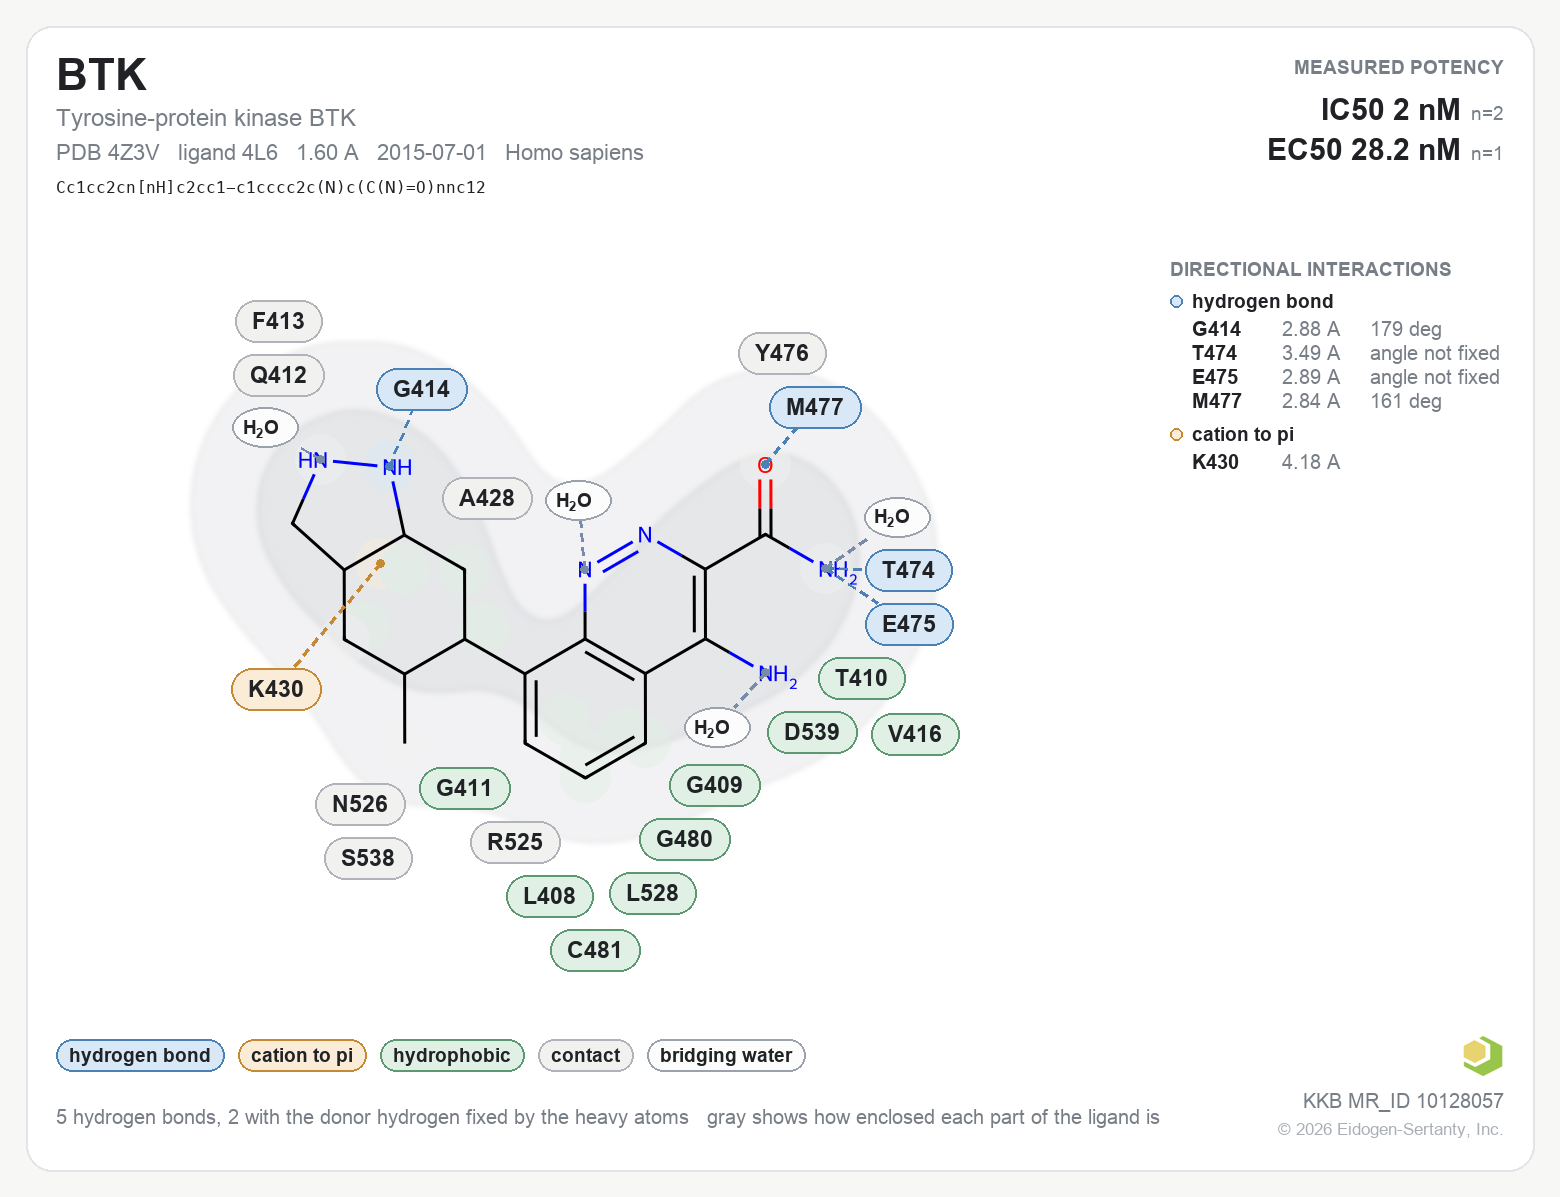Click the "2.88 A" distance value

pos(1311,329)
